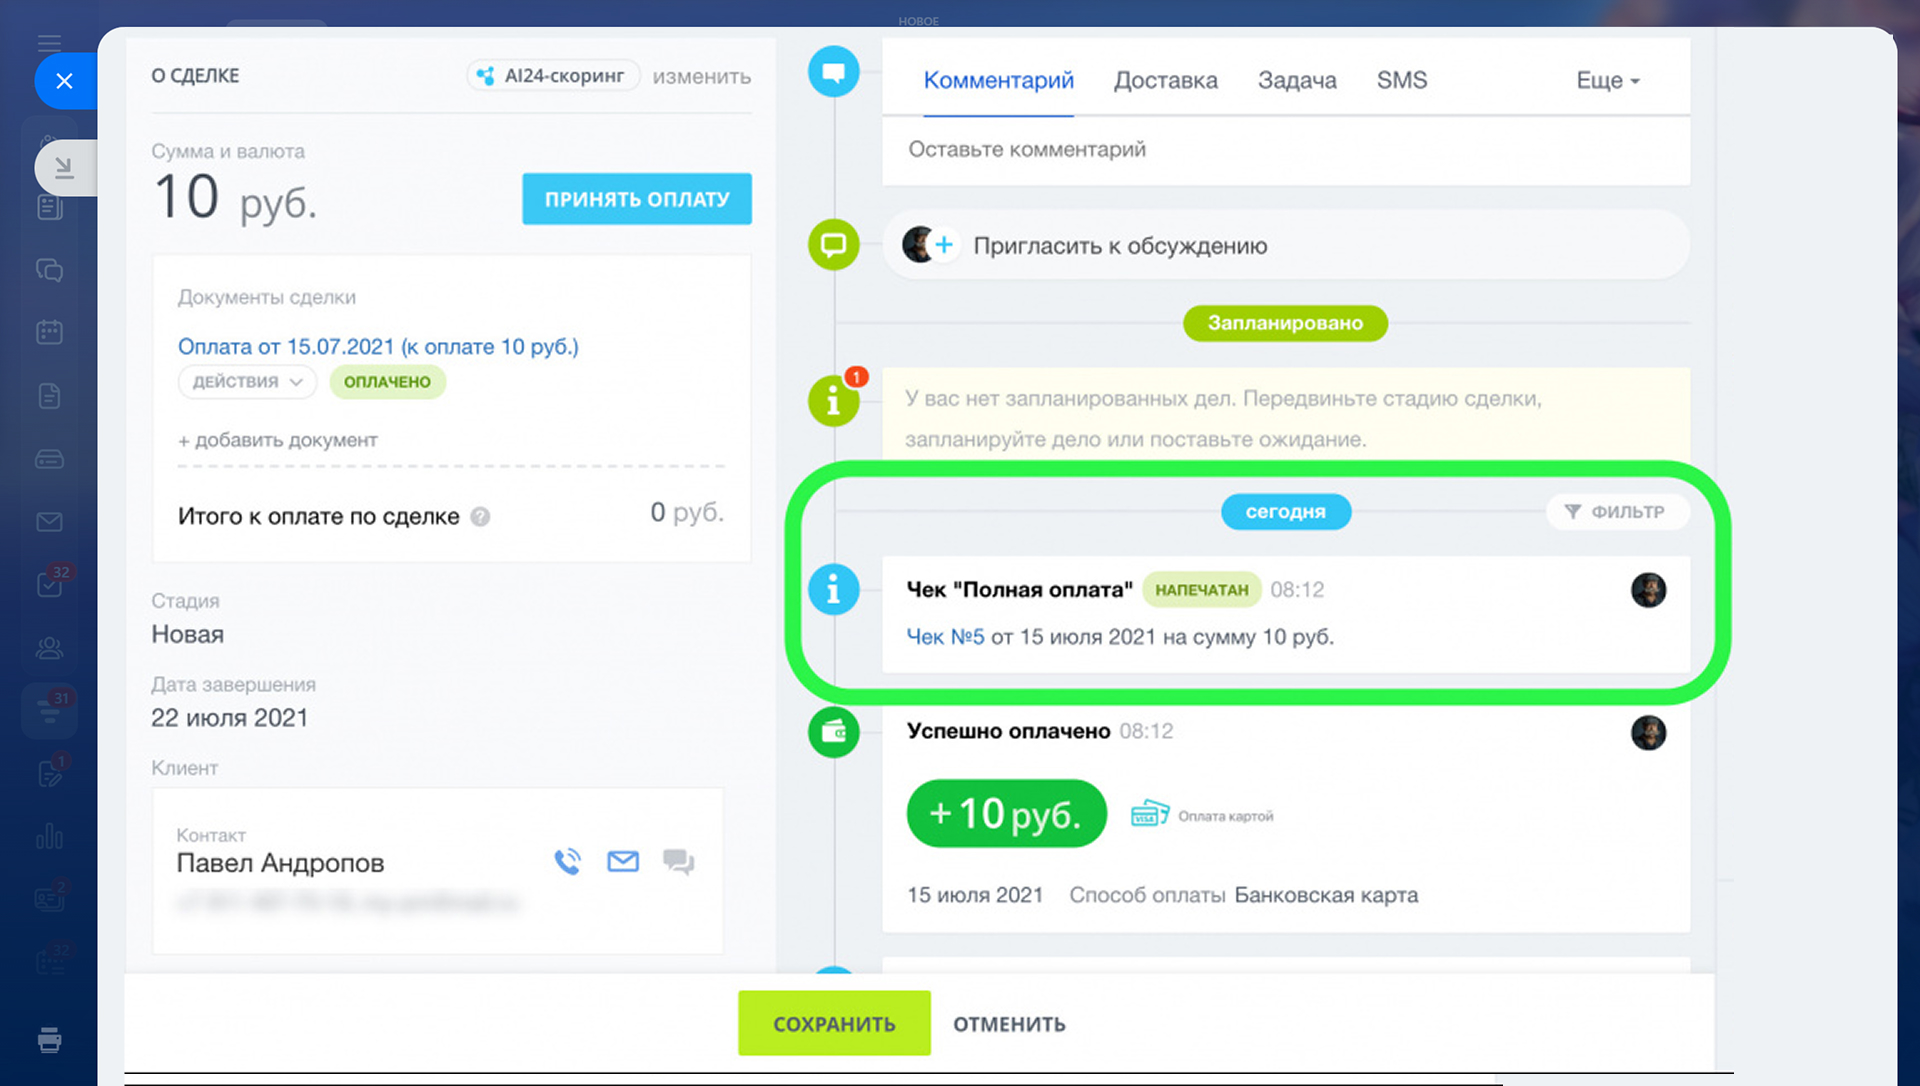The height and width of the screenshot is (1086, 1920).
Task: Switch to the Задача tab
Action: 1296,80
